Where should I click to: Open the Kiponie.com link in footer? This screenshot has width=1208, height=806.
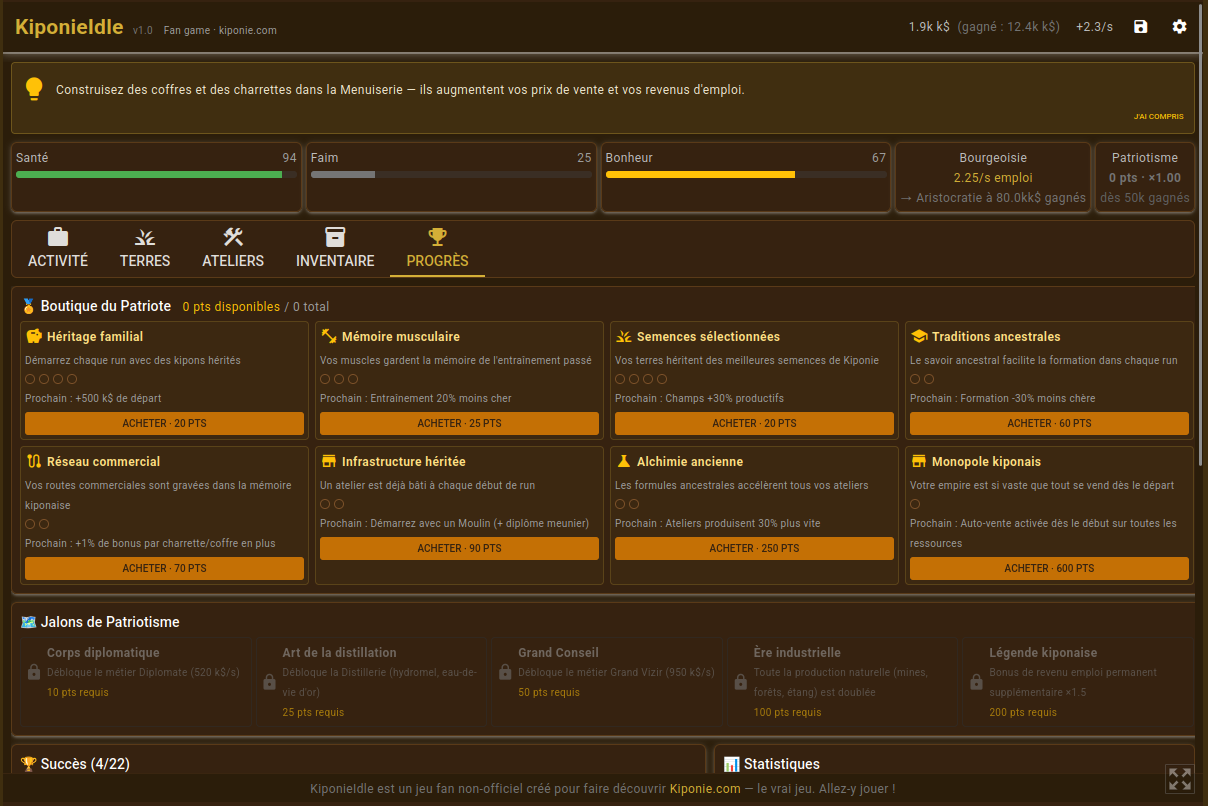705,789
